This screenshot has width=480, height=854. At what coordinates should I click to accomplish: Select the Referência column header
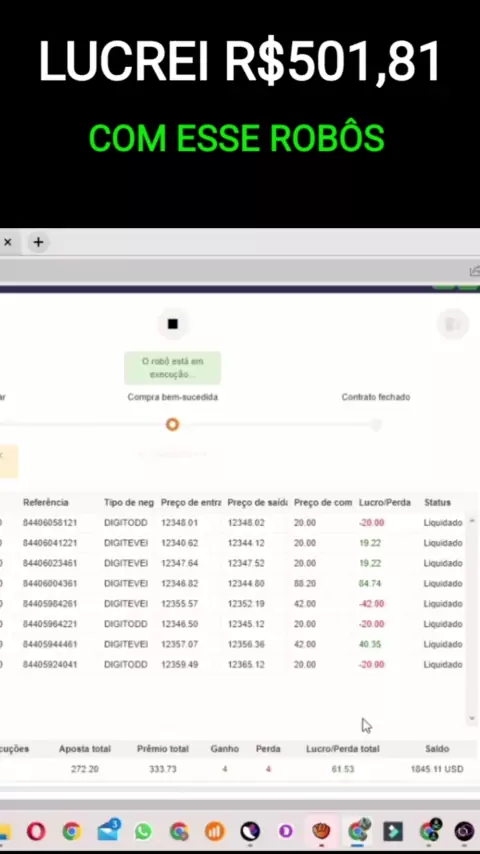(46, 502)
